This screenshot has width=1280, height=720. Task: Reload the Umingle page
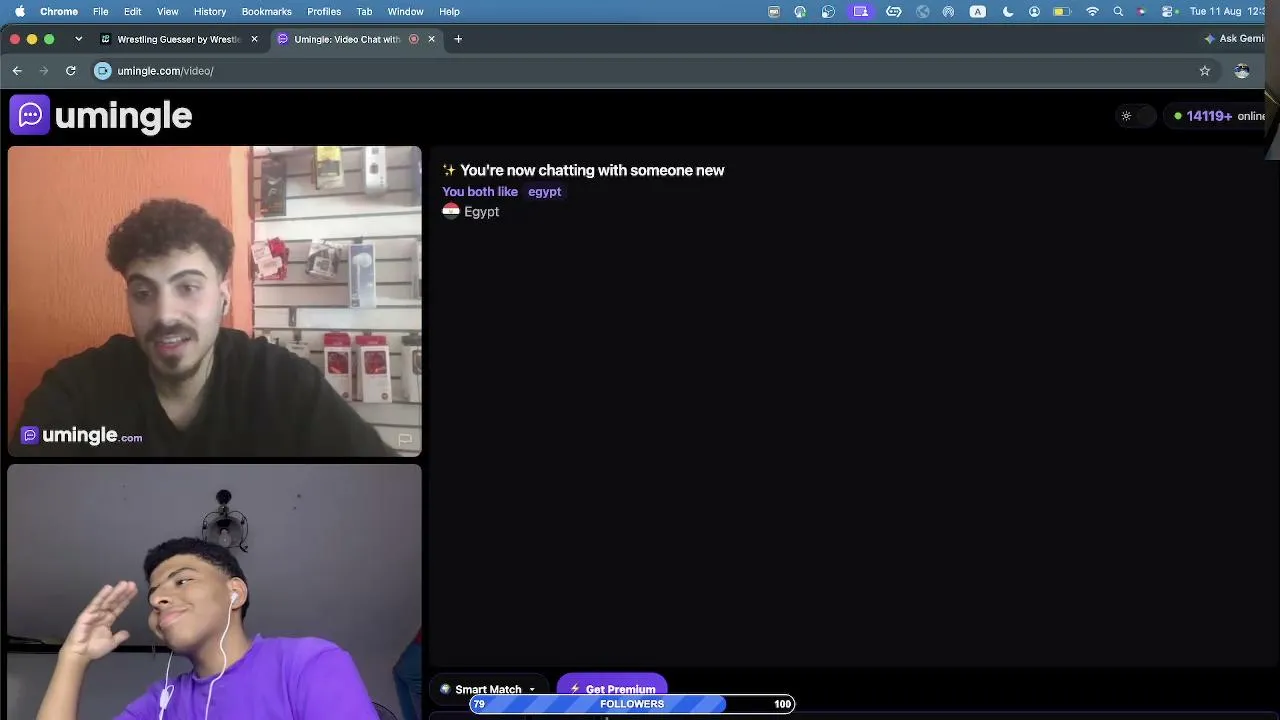(x=71, y=71)
